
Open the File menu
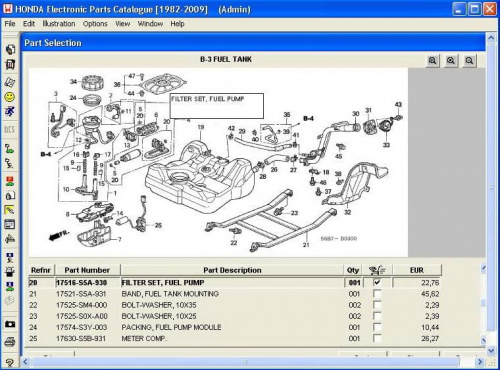point(10,24)
